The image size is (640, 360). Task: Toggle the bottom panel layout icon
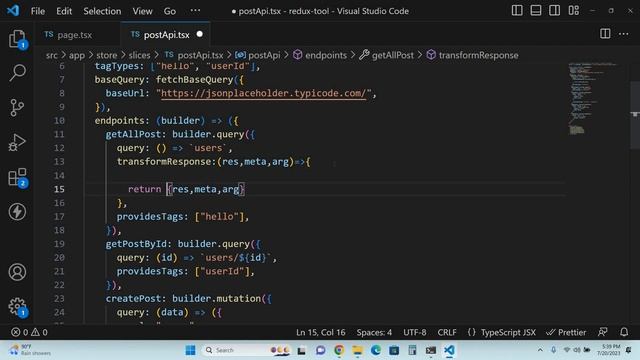(x=536, y=11)
